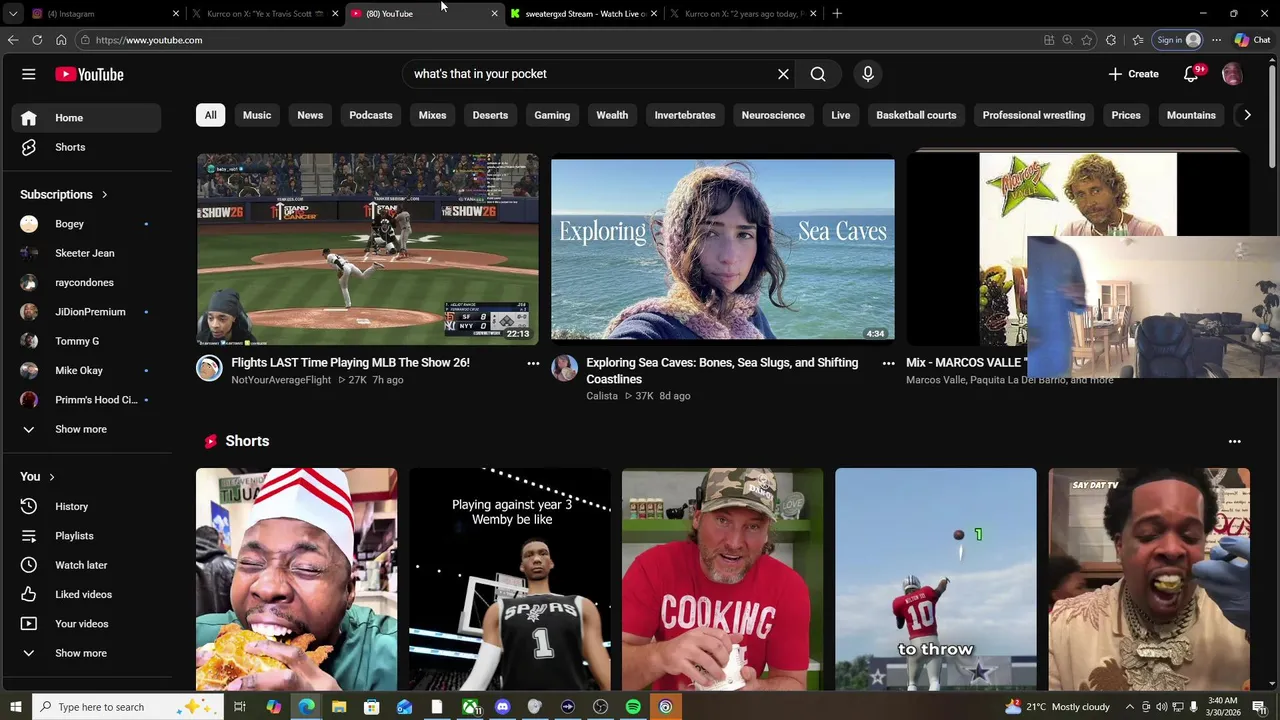Expand Show more under Subscriptions
This screenshot has height=720, width=1280.
click(x=86, y=429)
